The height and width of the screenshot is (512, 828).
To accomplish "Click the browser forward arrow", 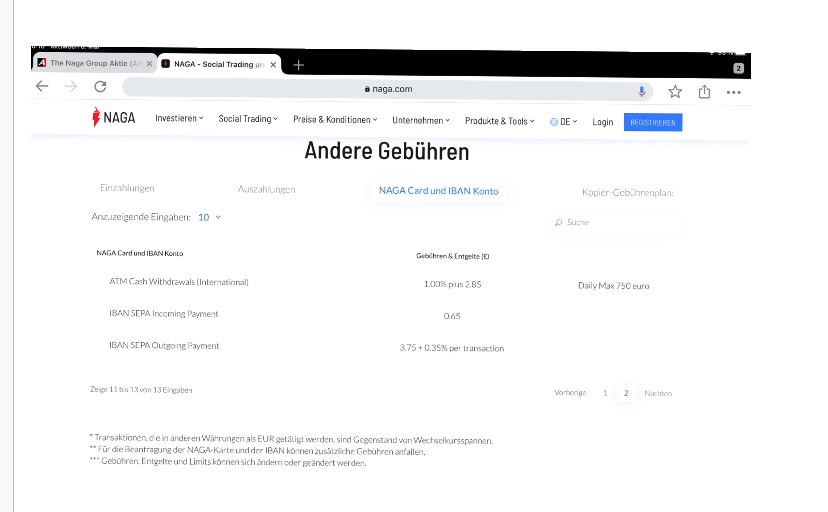I will [70, 87].
